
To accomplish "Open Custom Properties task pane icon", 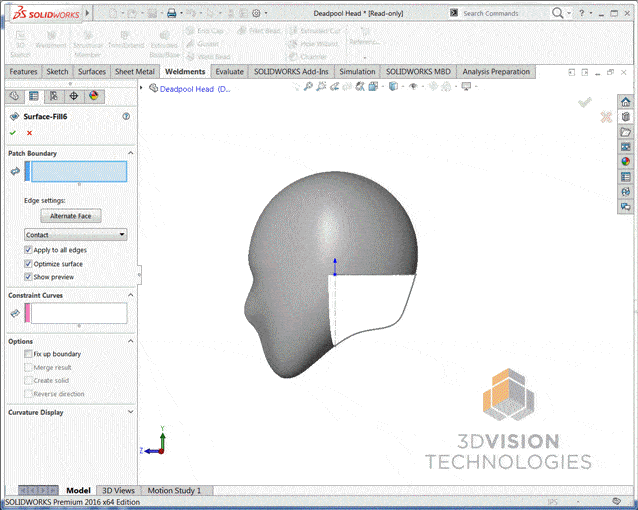I will click(625, 177).
